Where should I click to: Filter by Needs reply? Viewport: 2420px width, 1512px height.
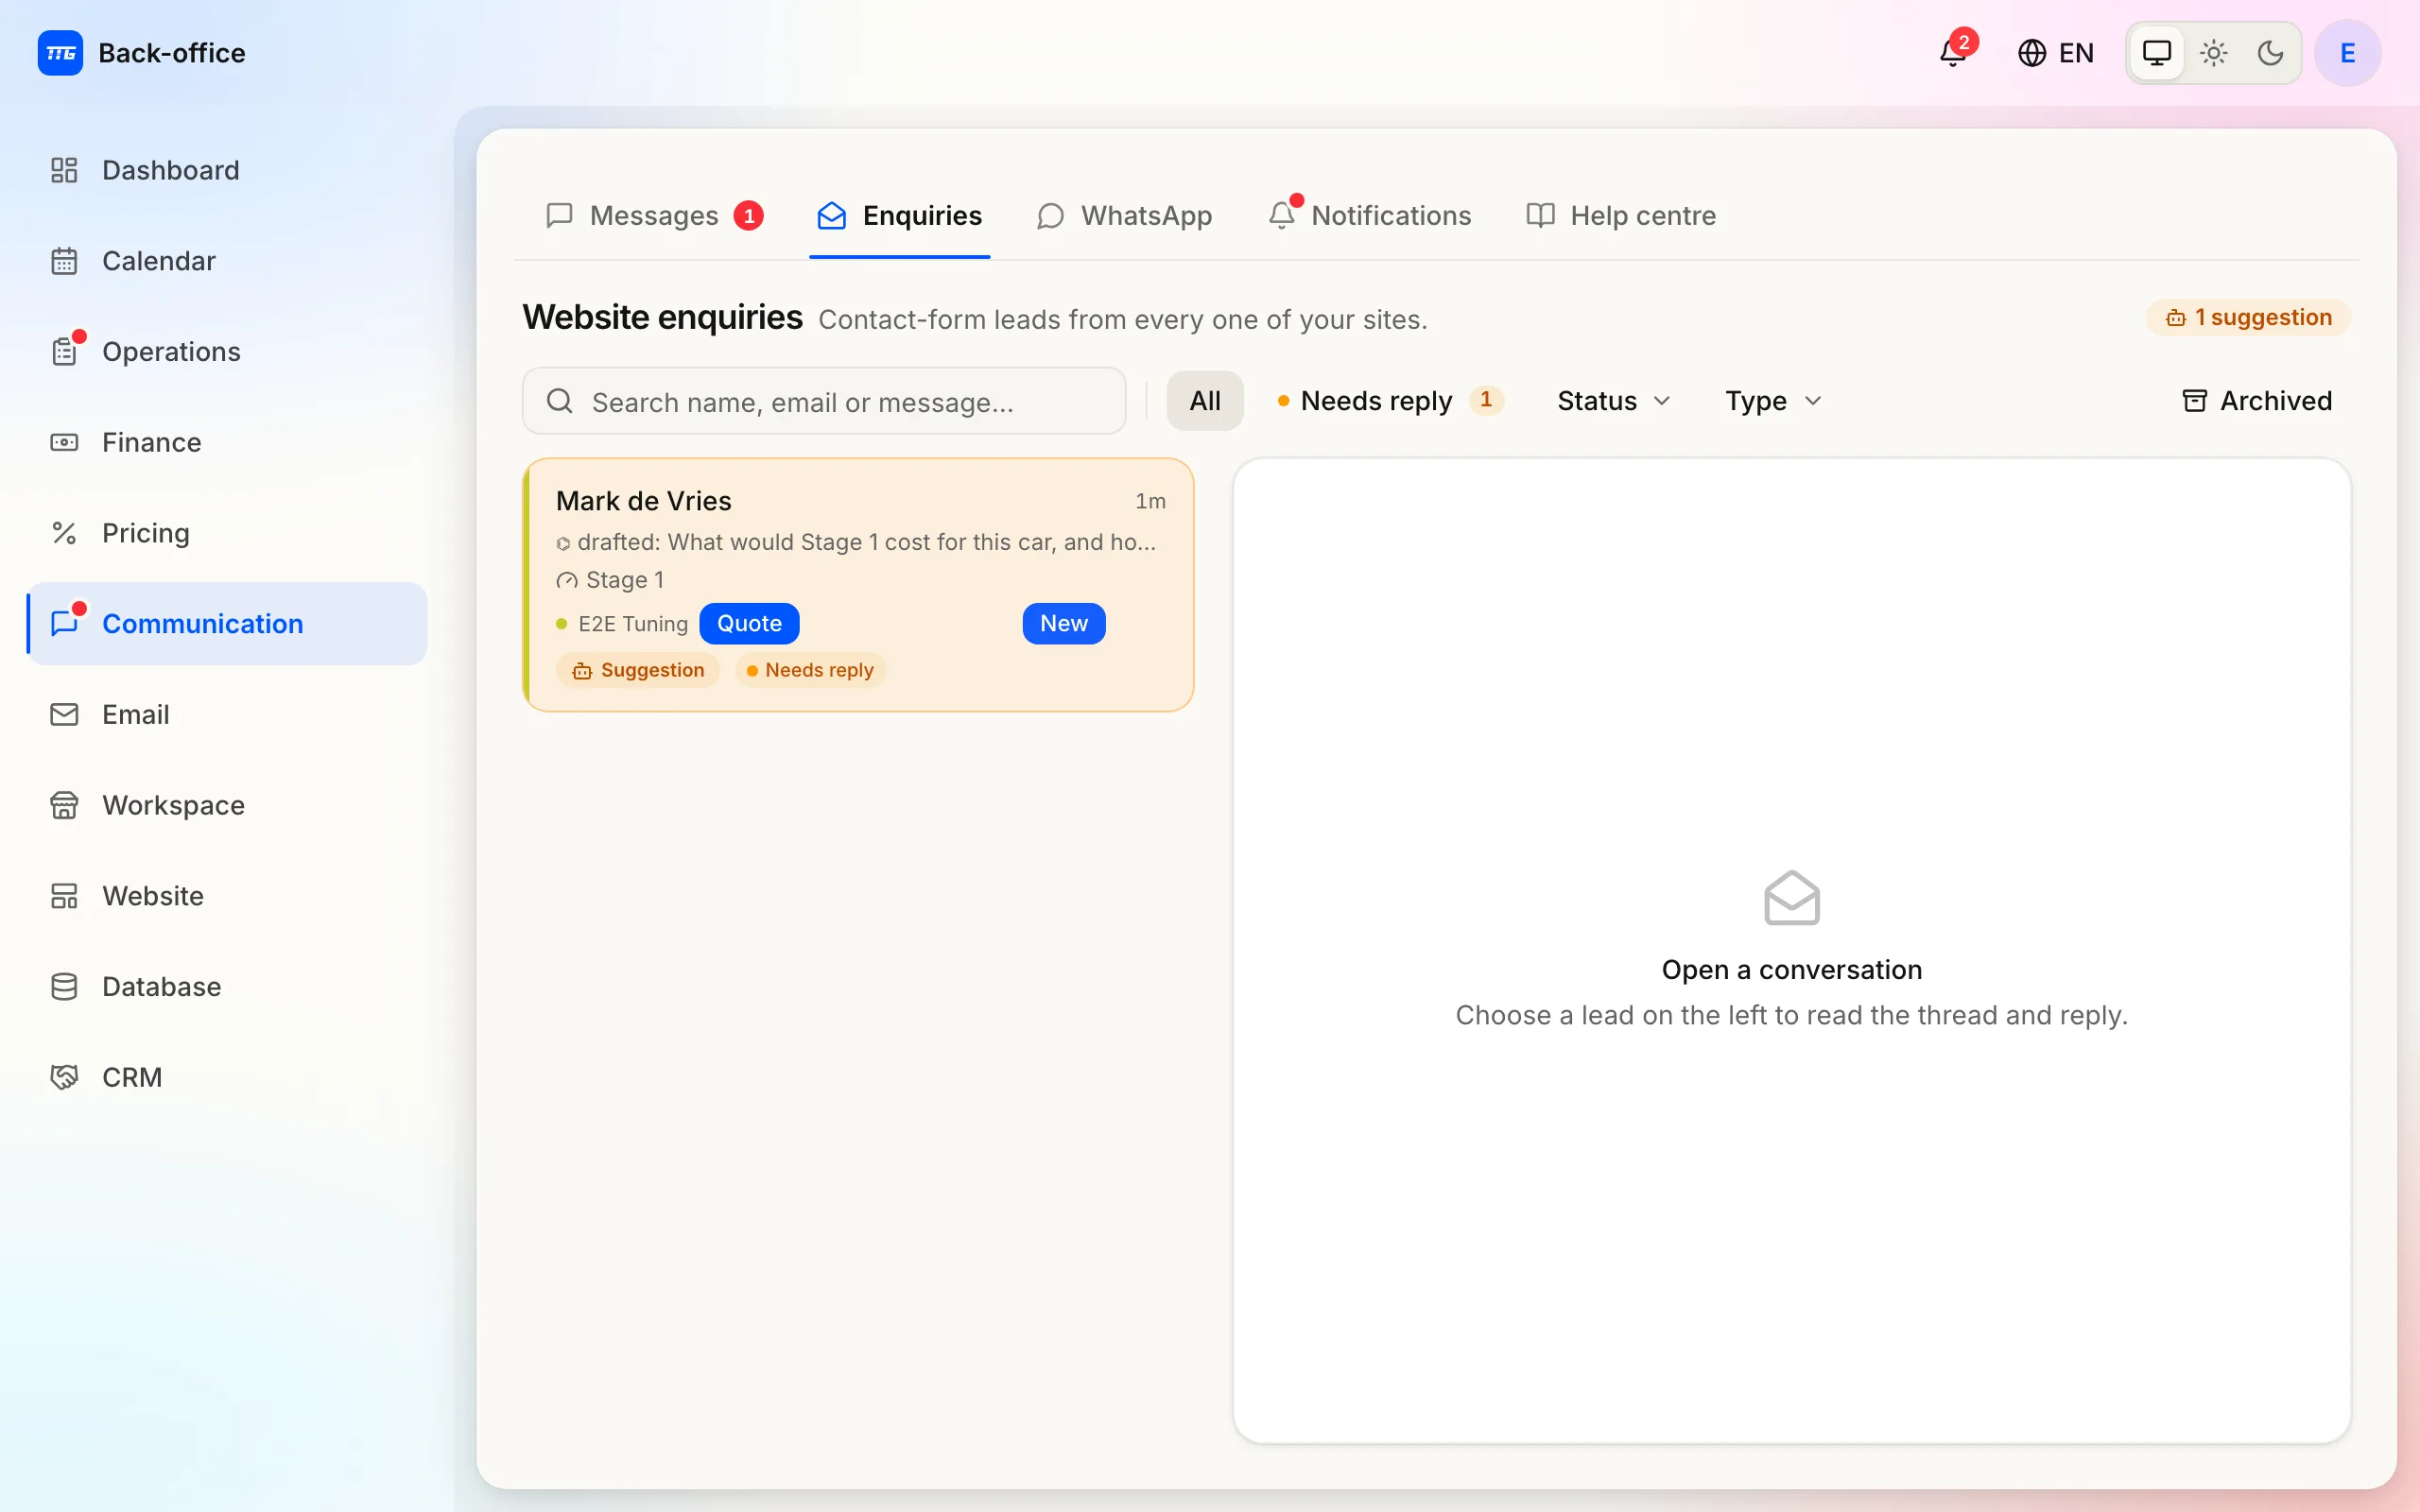coord(1390,401)
